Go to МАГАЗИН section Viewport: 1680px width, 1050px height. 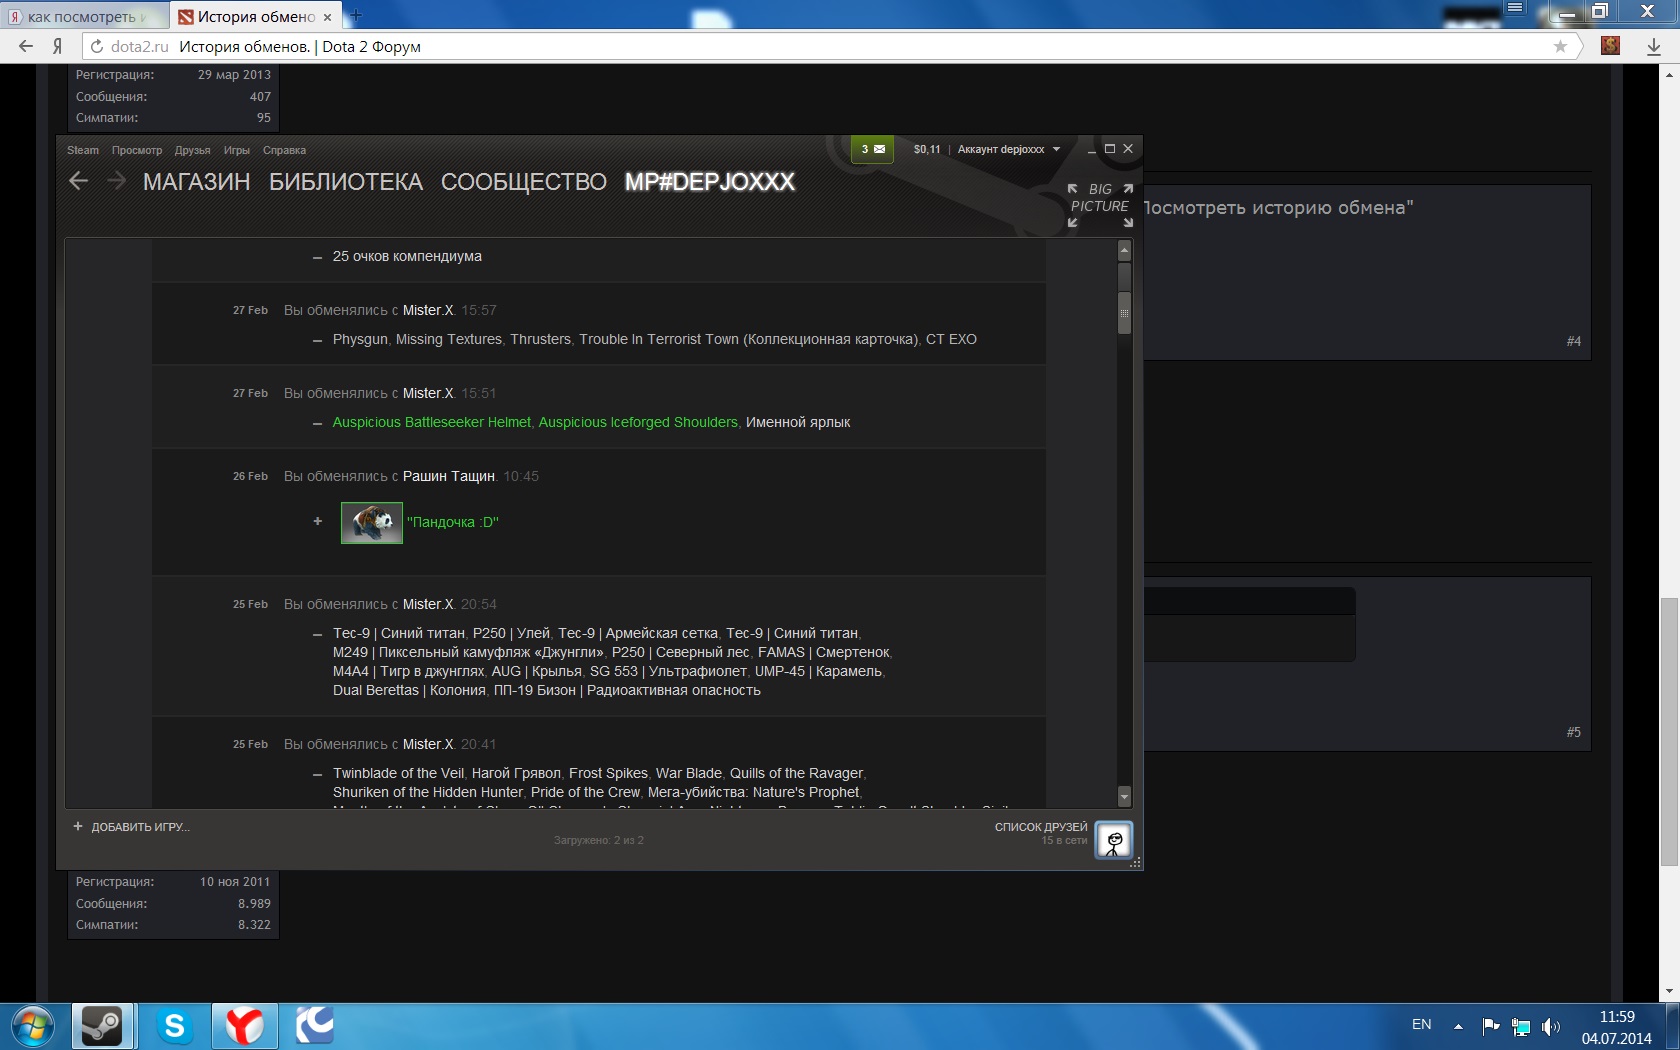[197, 182]
